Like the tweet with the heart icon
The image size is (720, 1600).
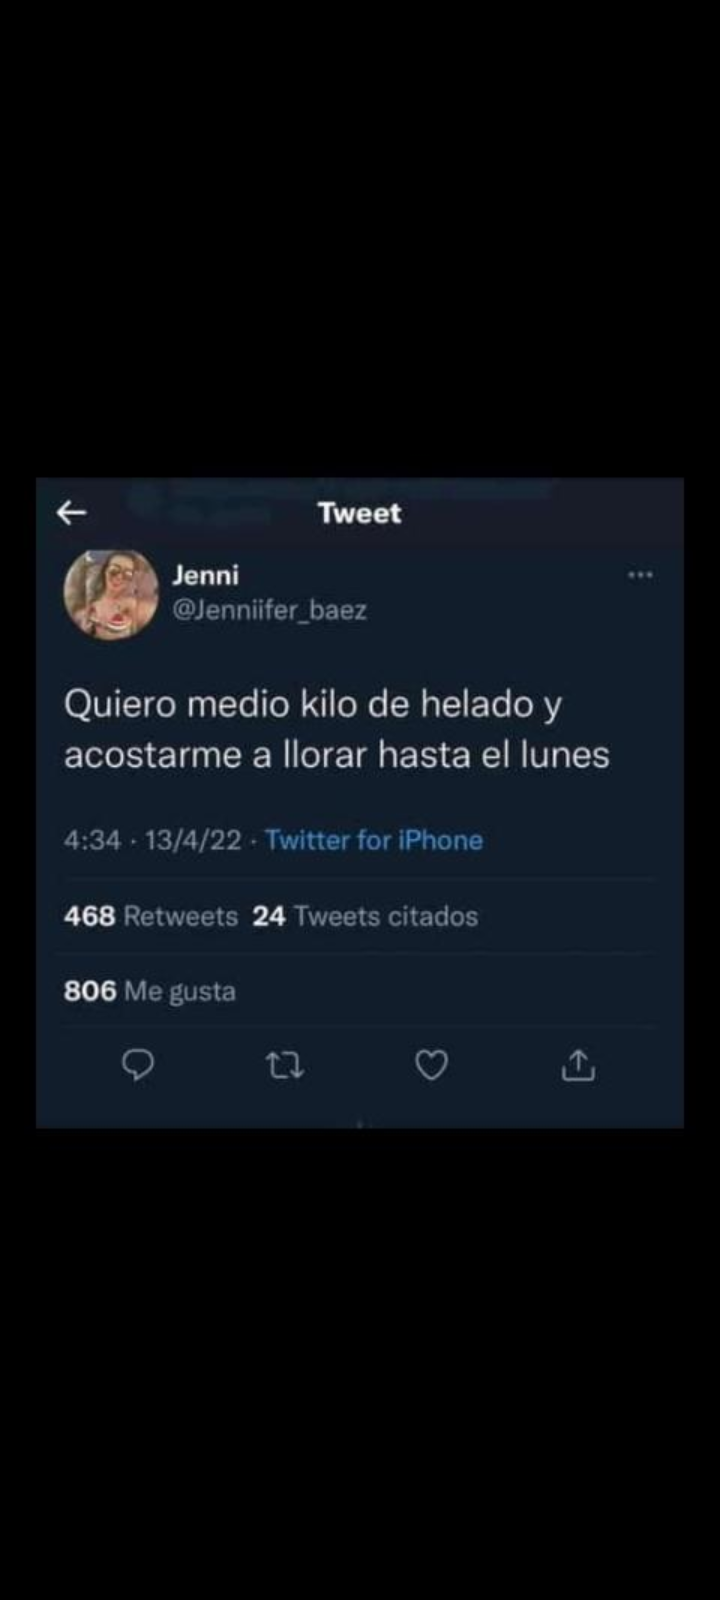(431, 1066)
